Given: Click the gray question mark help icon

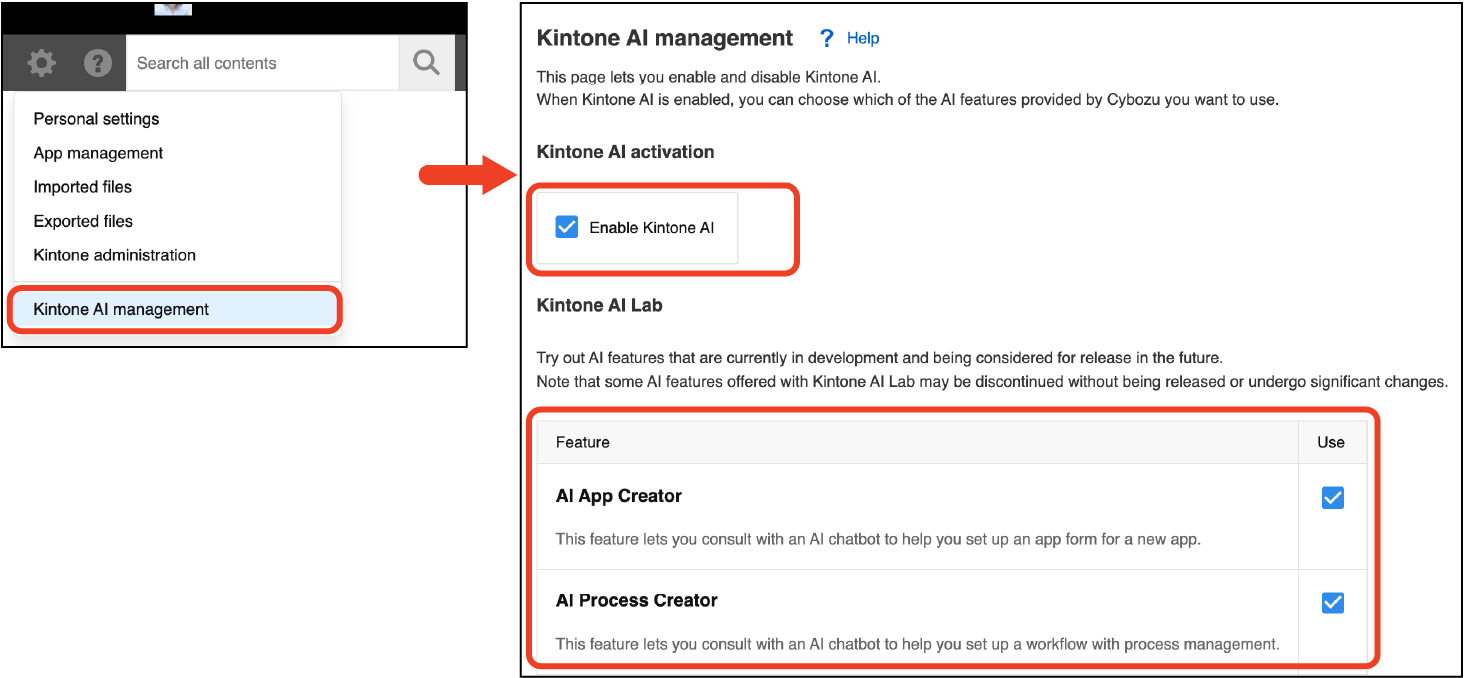Looking at the screenshot, I should (97, 63).
